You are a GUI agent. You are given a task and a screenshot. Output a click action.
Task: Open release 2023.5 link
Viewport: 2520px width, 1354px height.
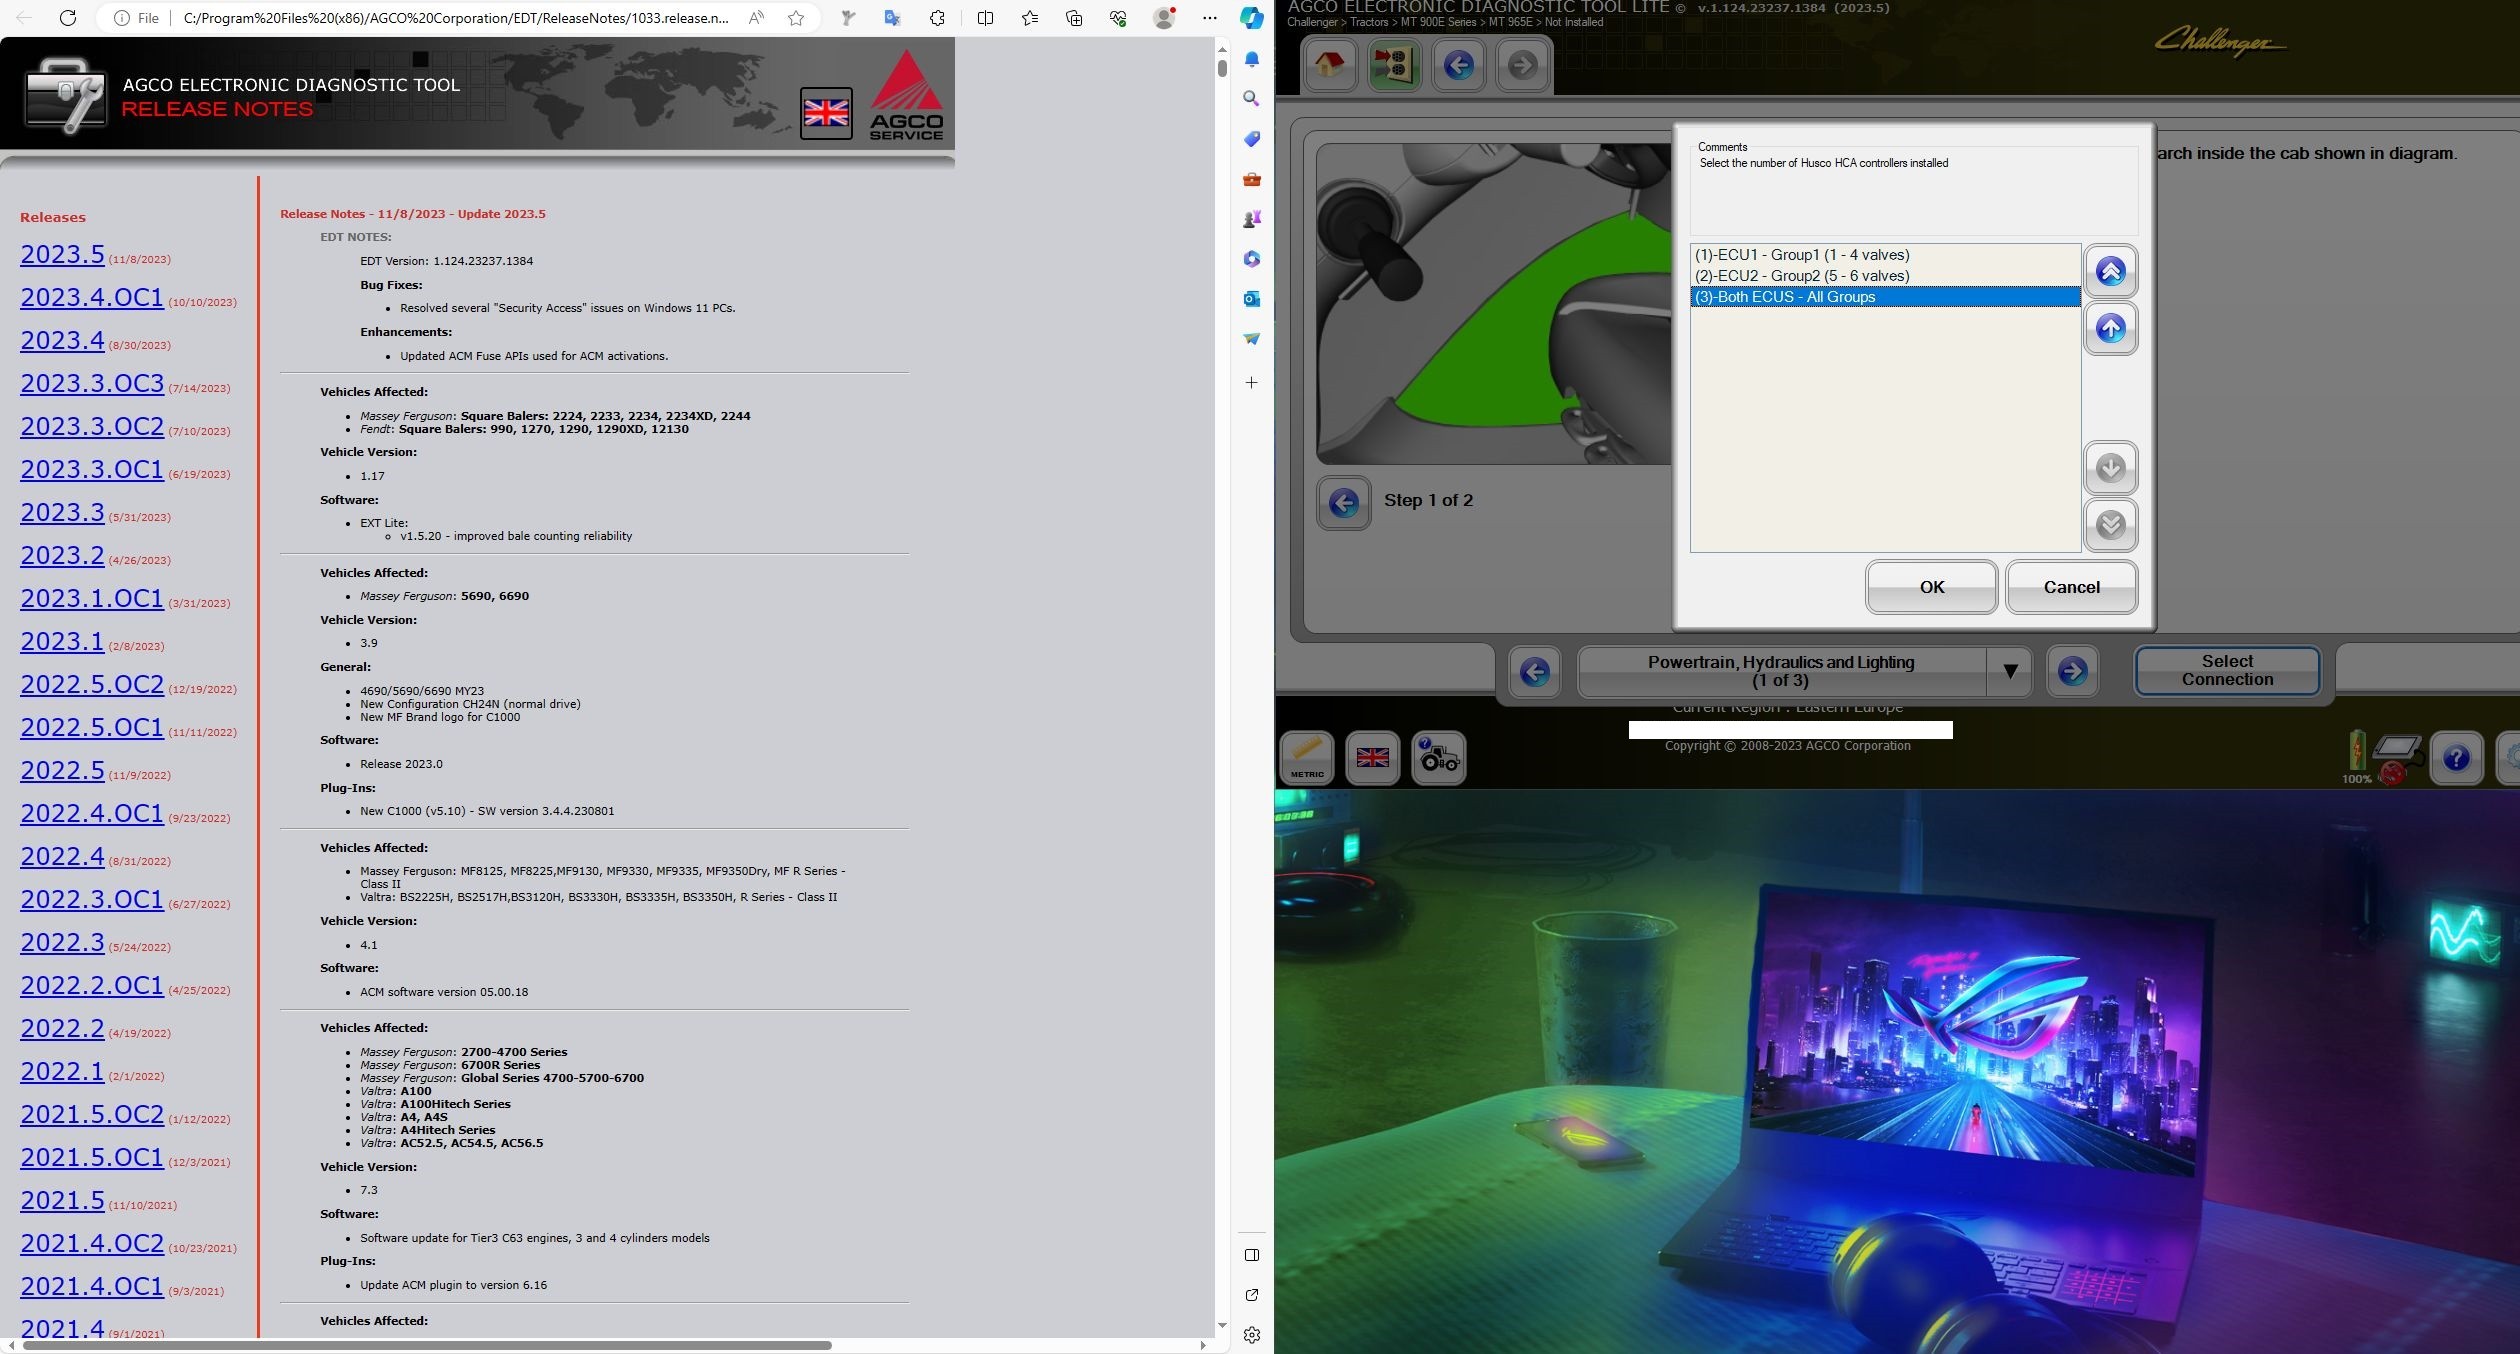tap(62, 254)
